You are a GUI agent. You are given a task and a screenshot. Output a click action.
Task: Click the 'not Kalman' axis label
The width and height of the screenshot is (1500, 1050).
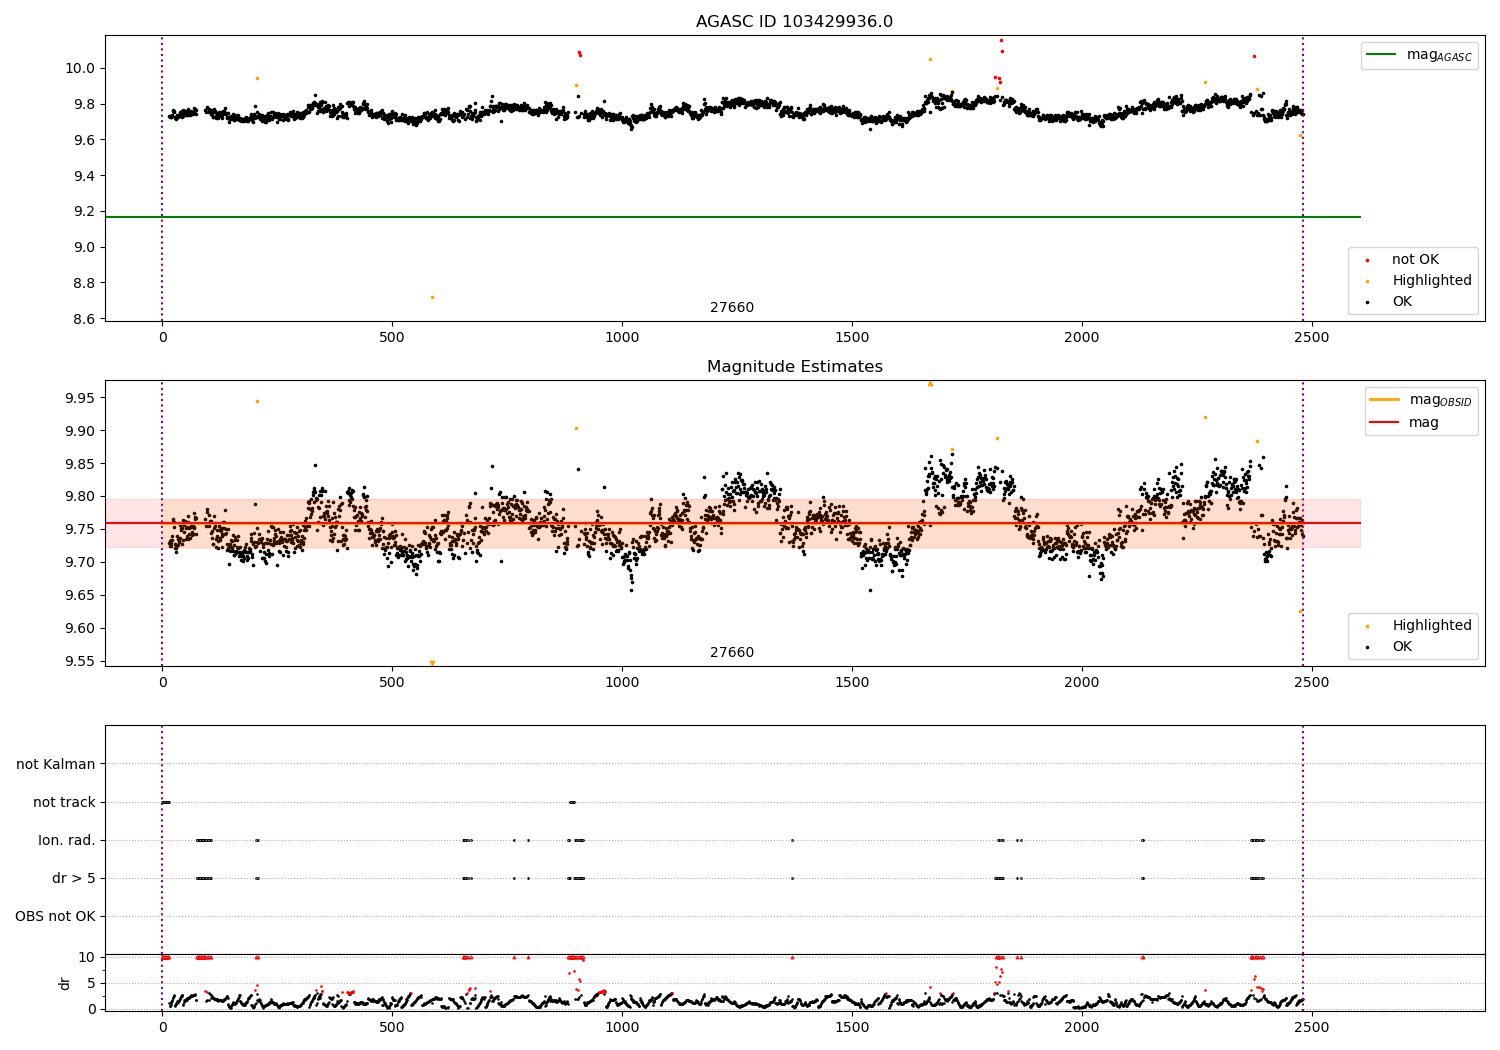[56, 764]
